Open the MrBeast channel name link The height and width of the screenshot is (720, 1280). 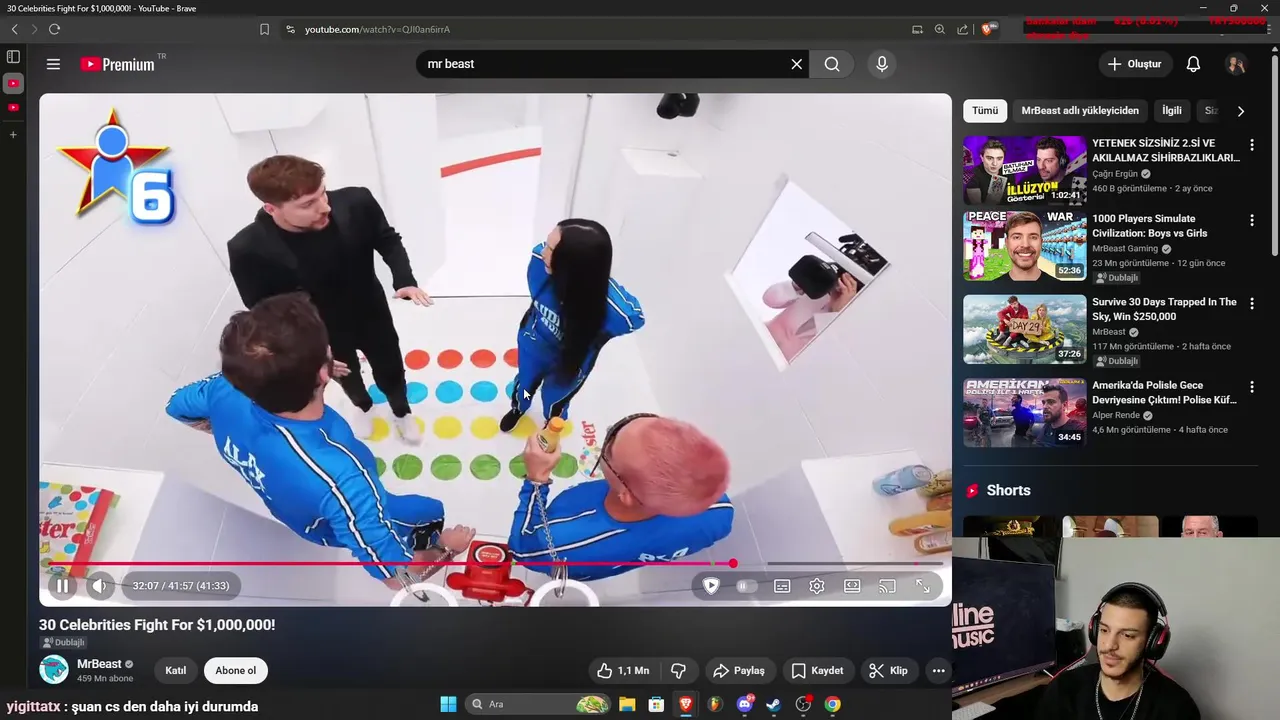(99, 664)
